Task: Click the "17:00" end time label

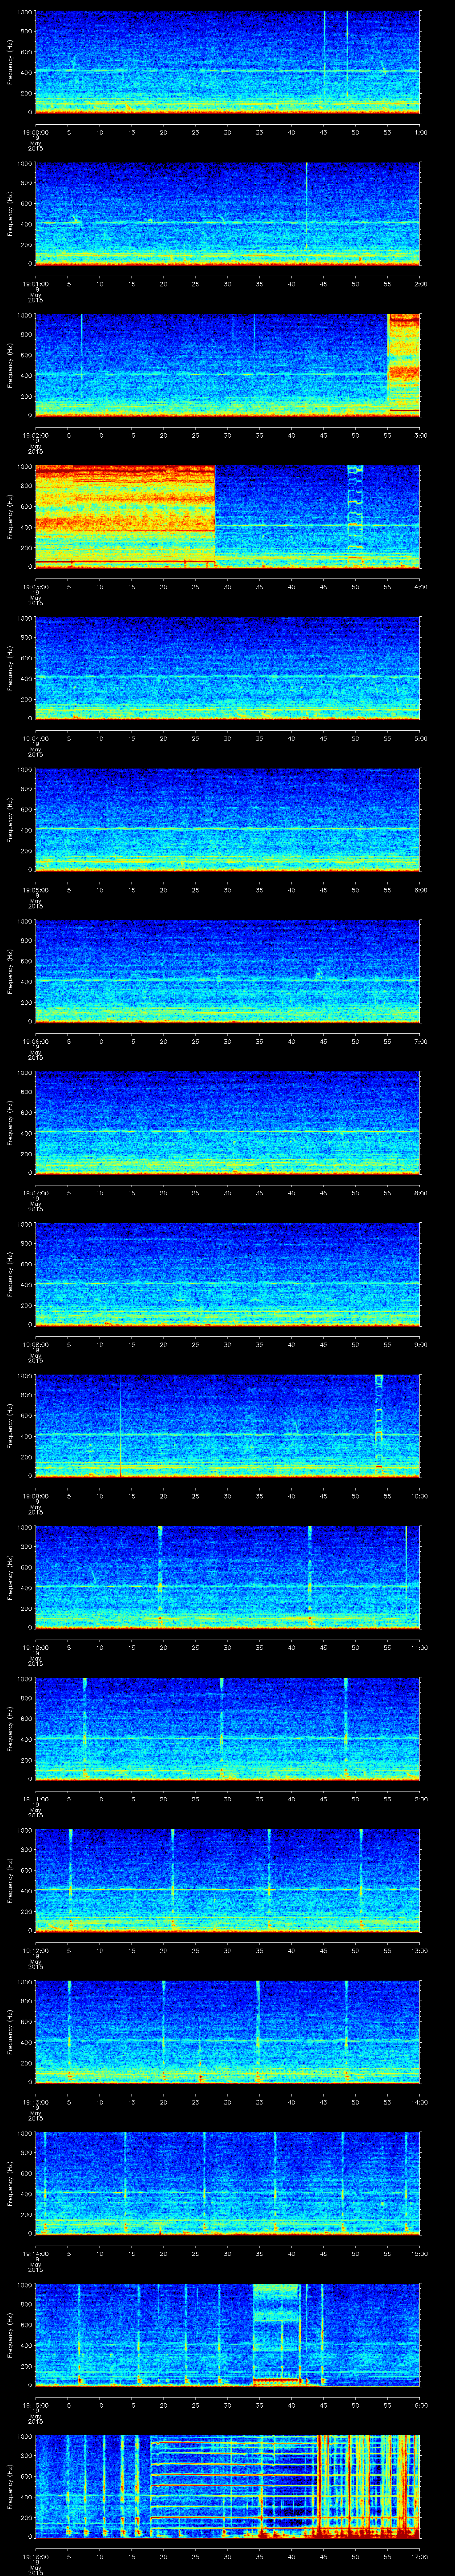Action: click(x=419, y=2557)
